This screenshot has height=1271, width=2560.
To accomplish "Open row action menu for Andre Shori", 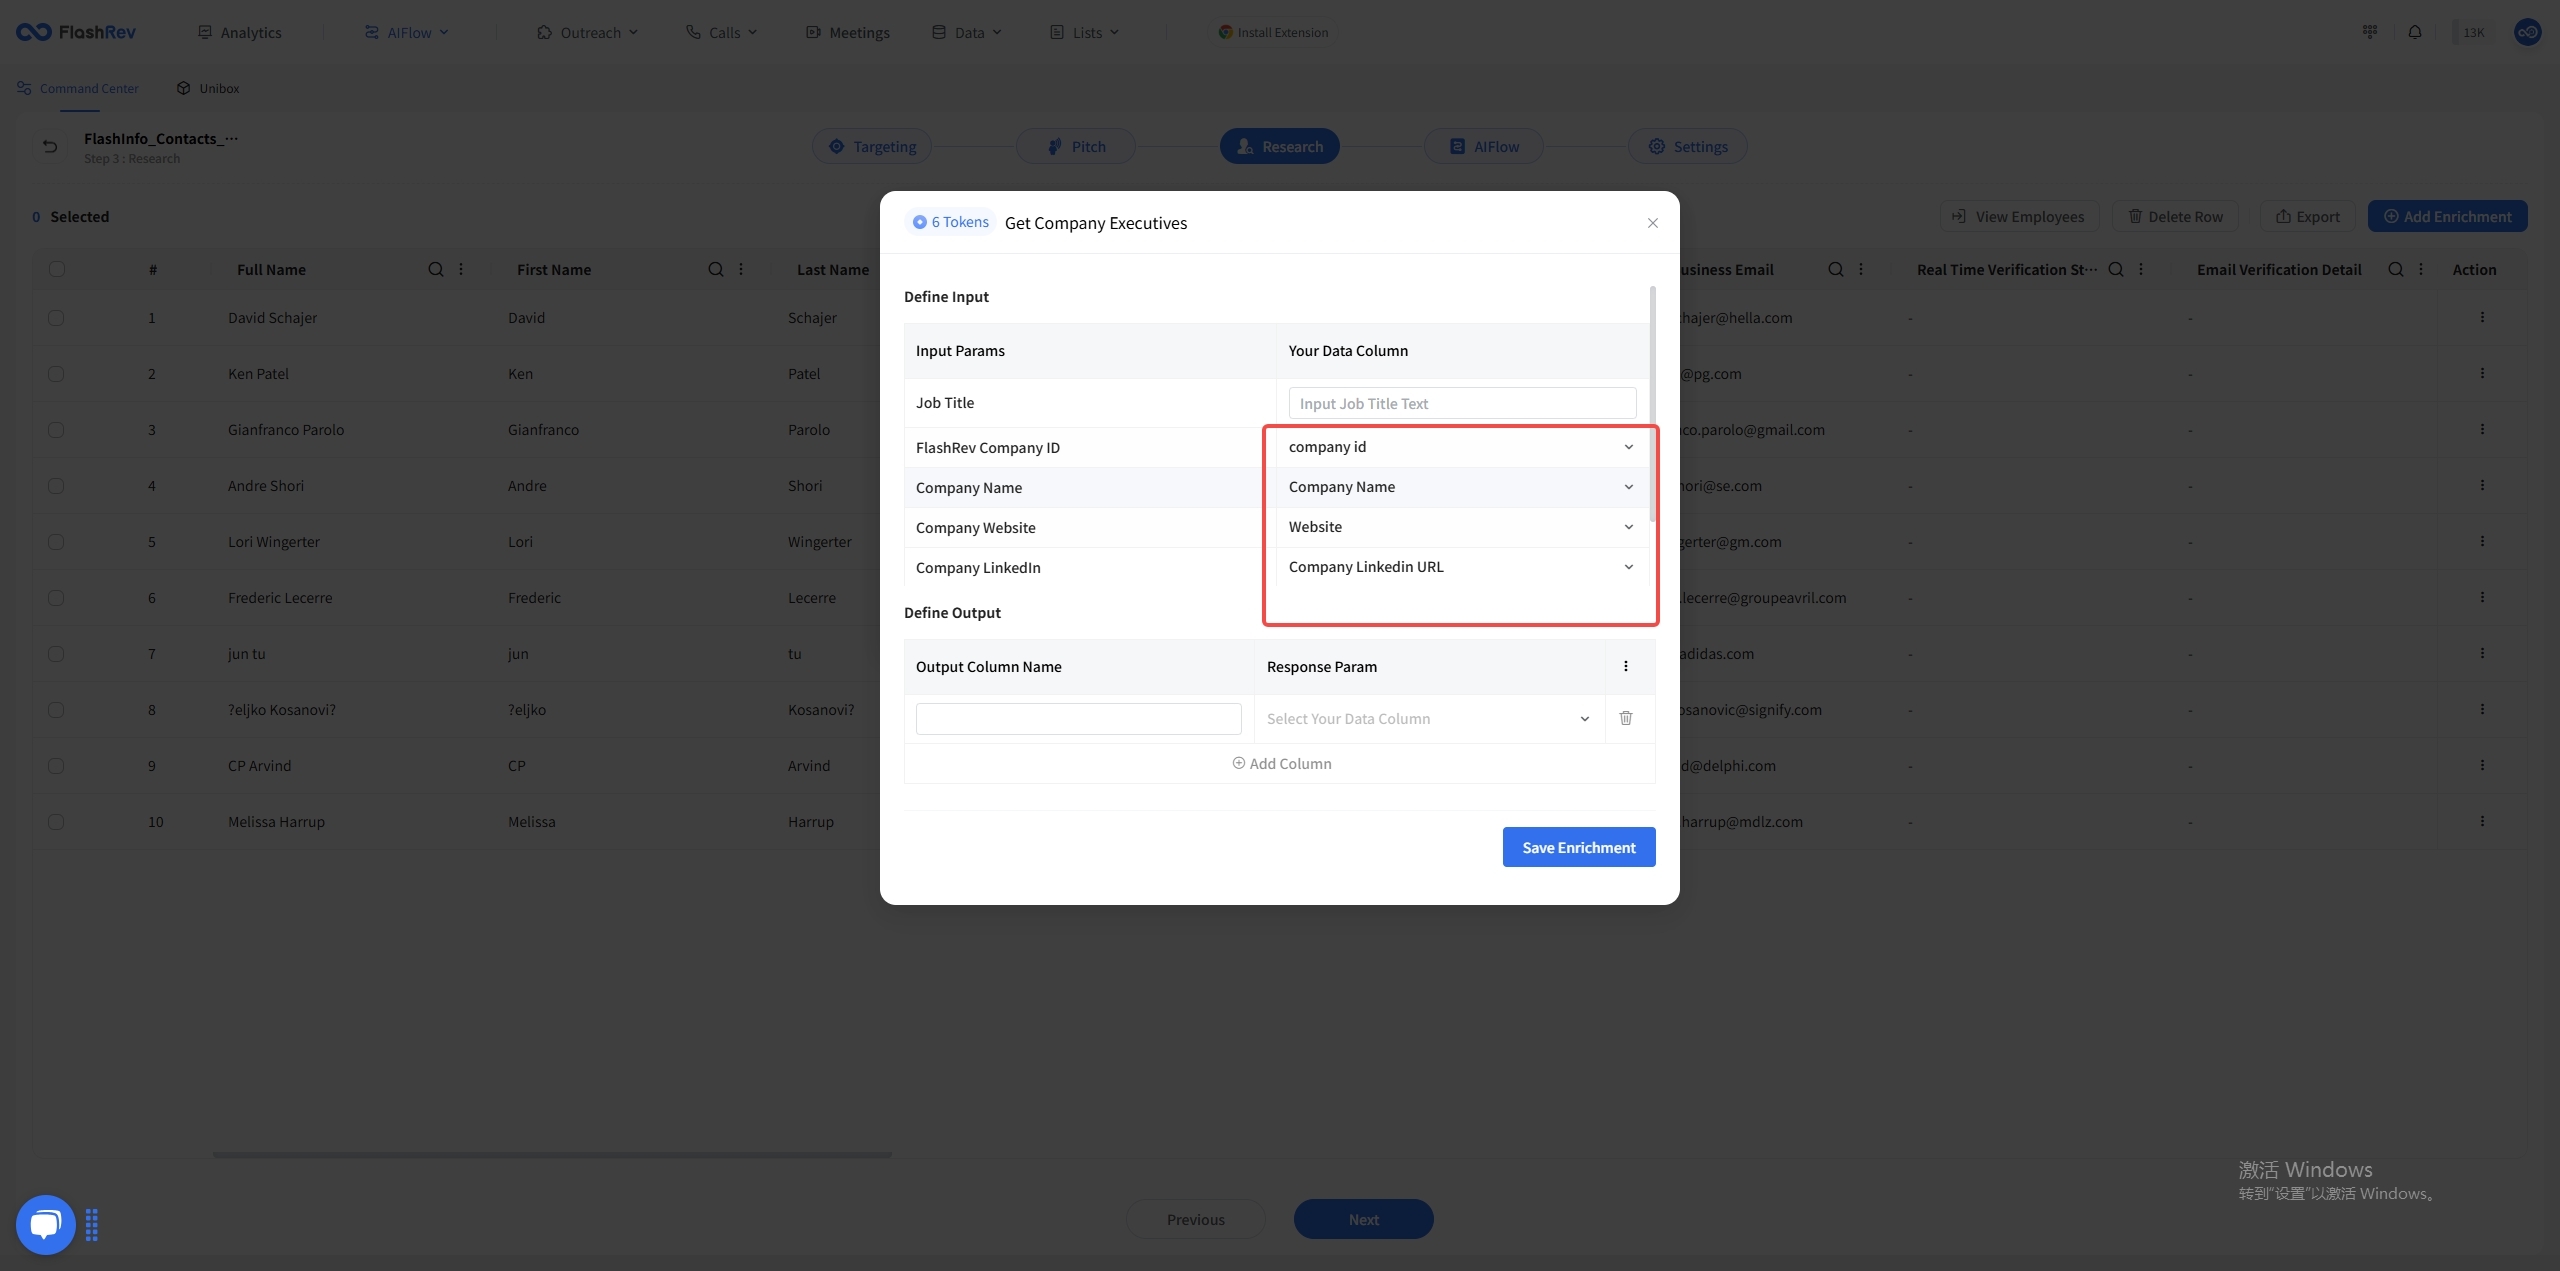I will [x=2482, y=485].
